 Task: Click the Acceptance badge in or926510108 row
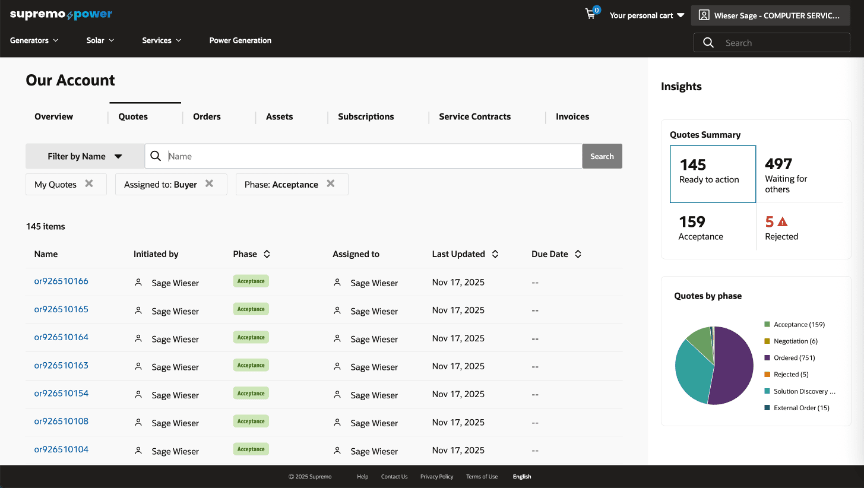(x=251, y=421)
